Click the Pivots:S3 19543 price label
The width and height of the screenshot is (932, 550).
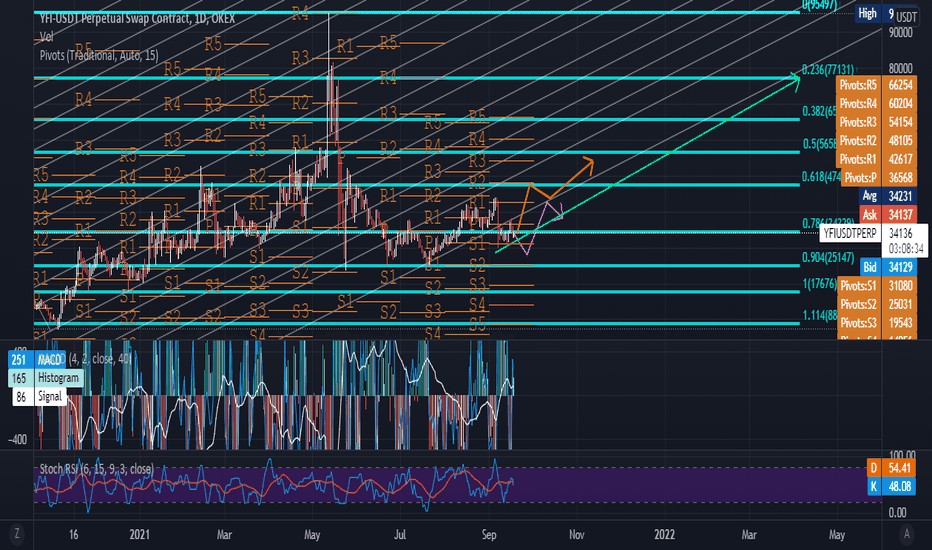tap(877, 322)
